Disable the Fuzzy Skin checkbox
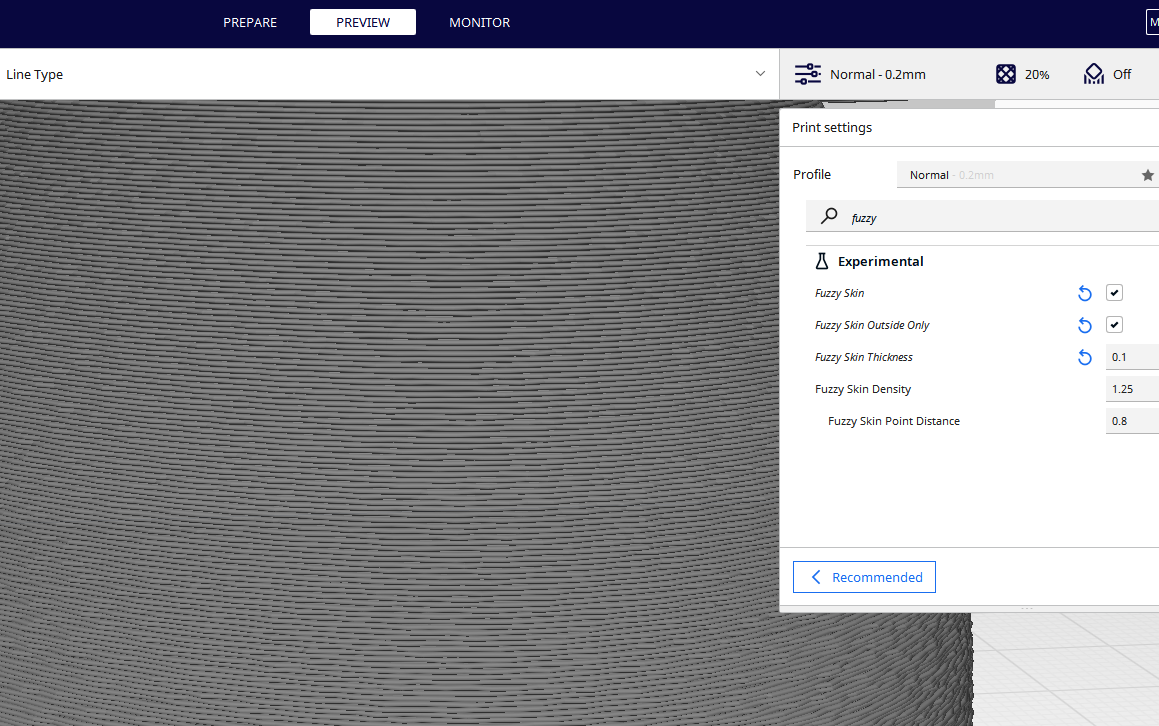 1114,292
